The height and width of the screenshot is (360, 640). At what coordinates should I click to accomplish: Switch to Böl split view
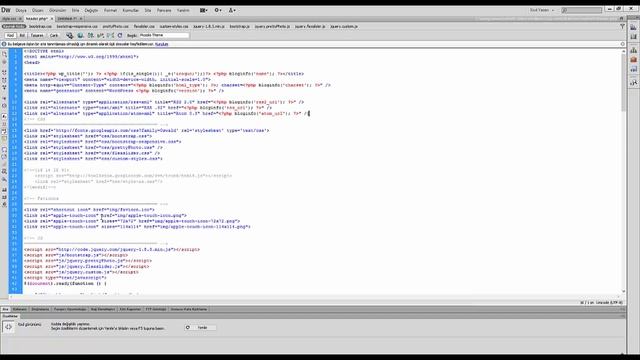tap(22, 36)
